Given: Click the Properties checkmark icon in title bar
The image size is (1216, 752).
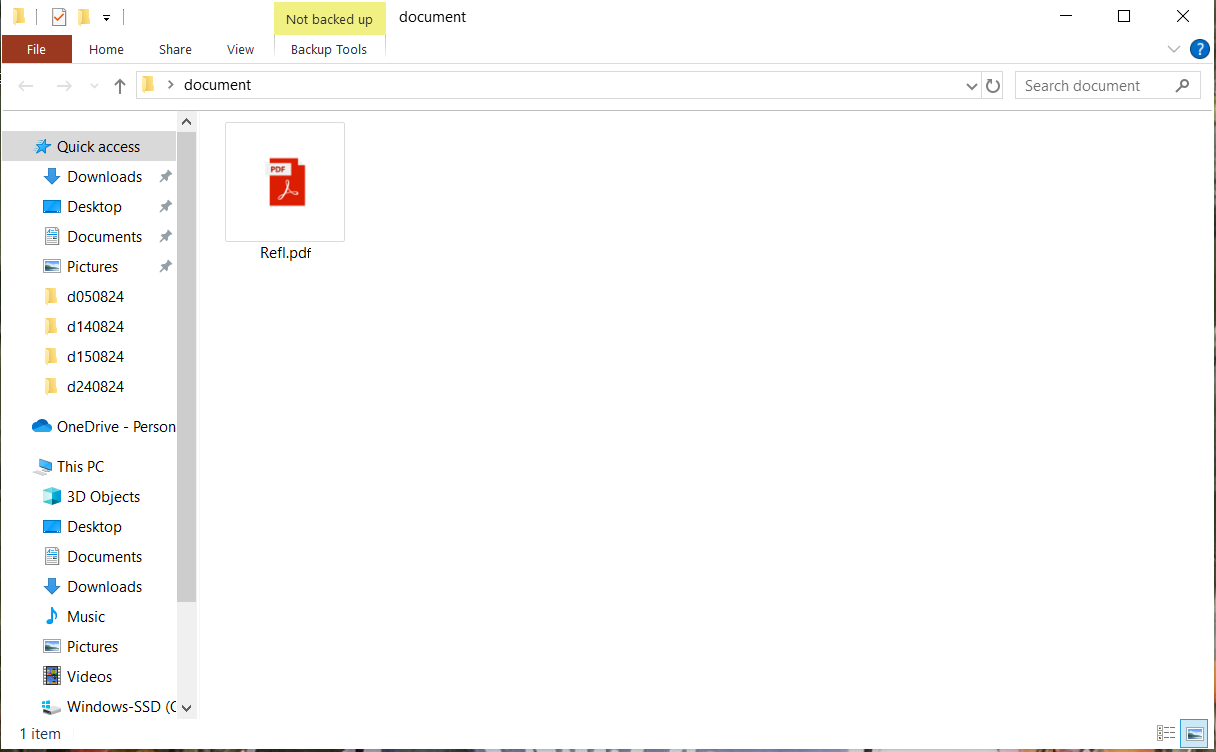Looking at the screenshot, I should coord(59,17).
